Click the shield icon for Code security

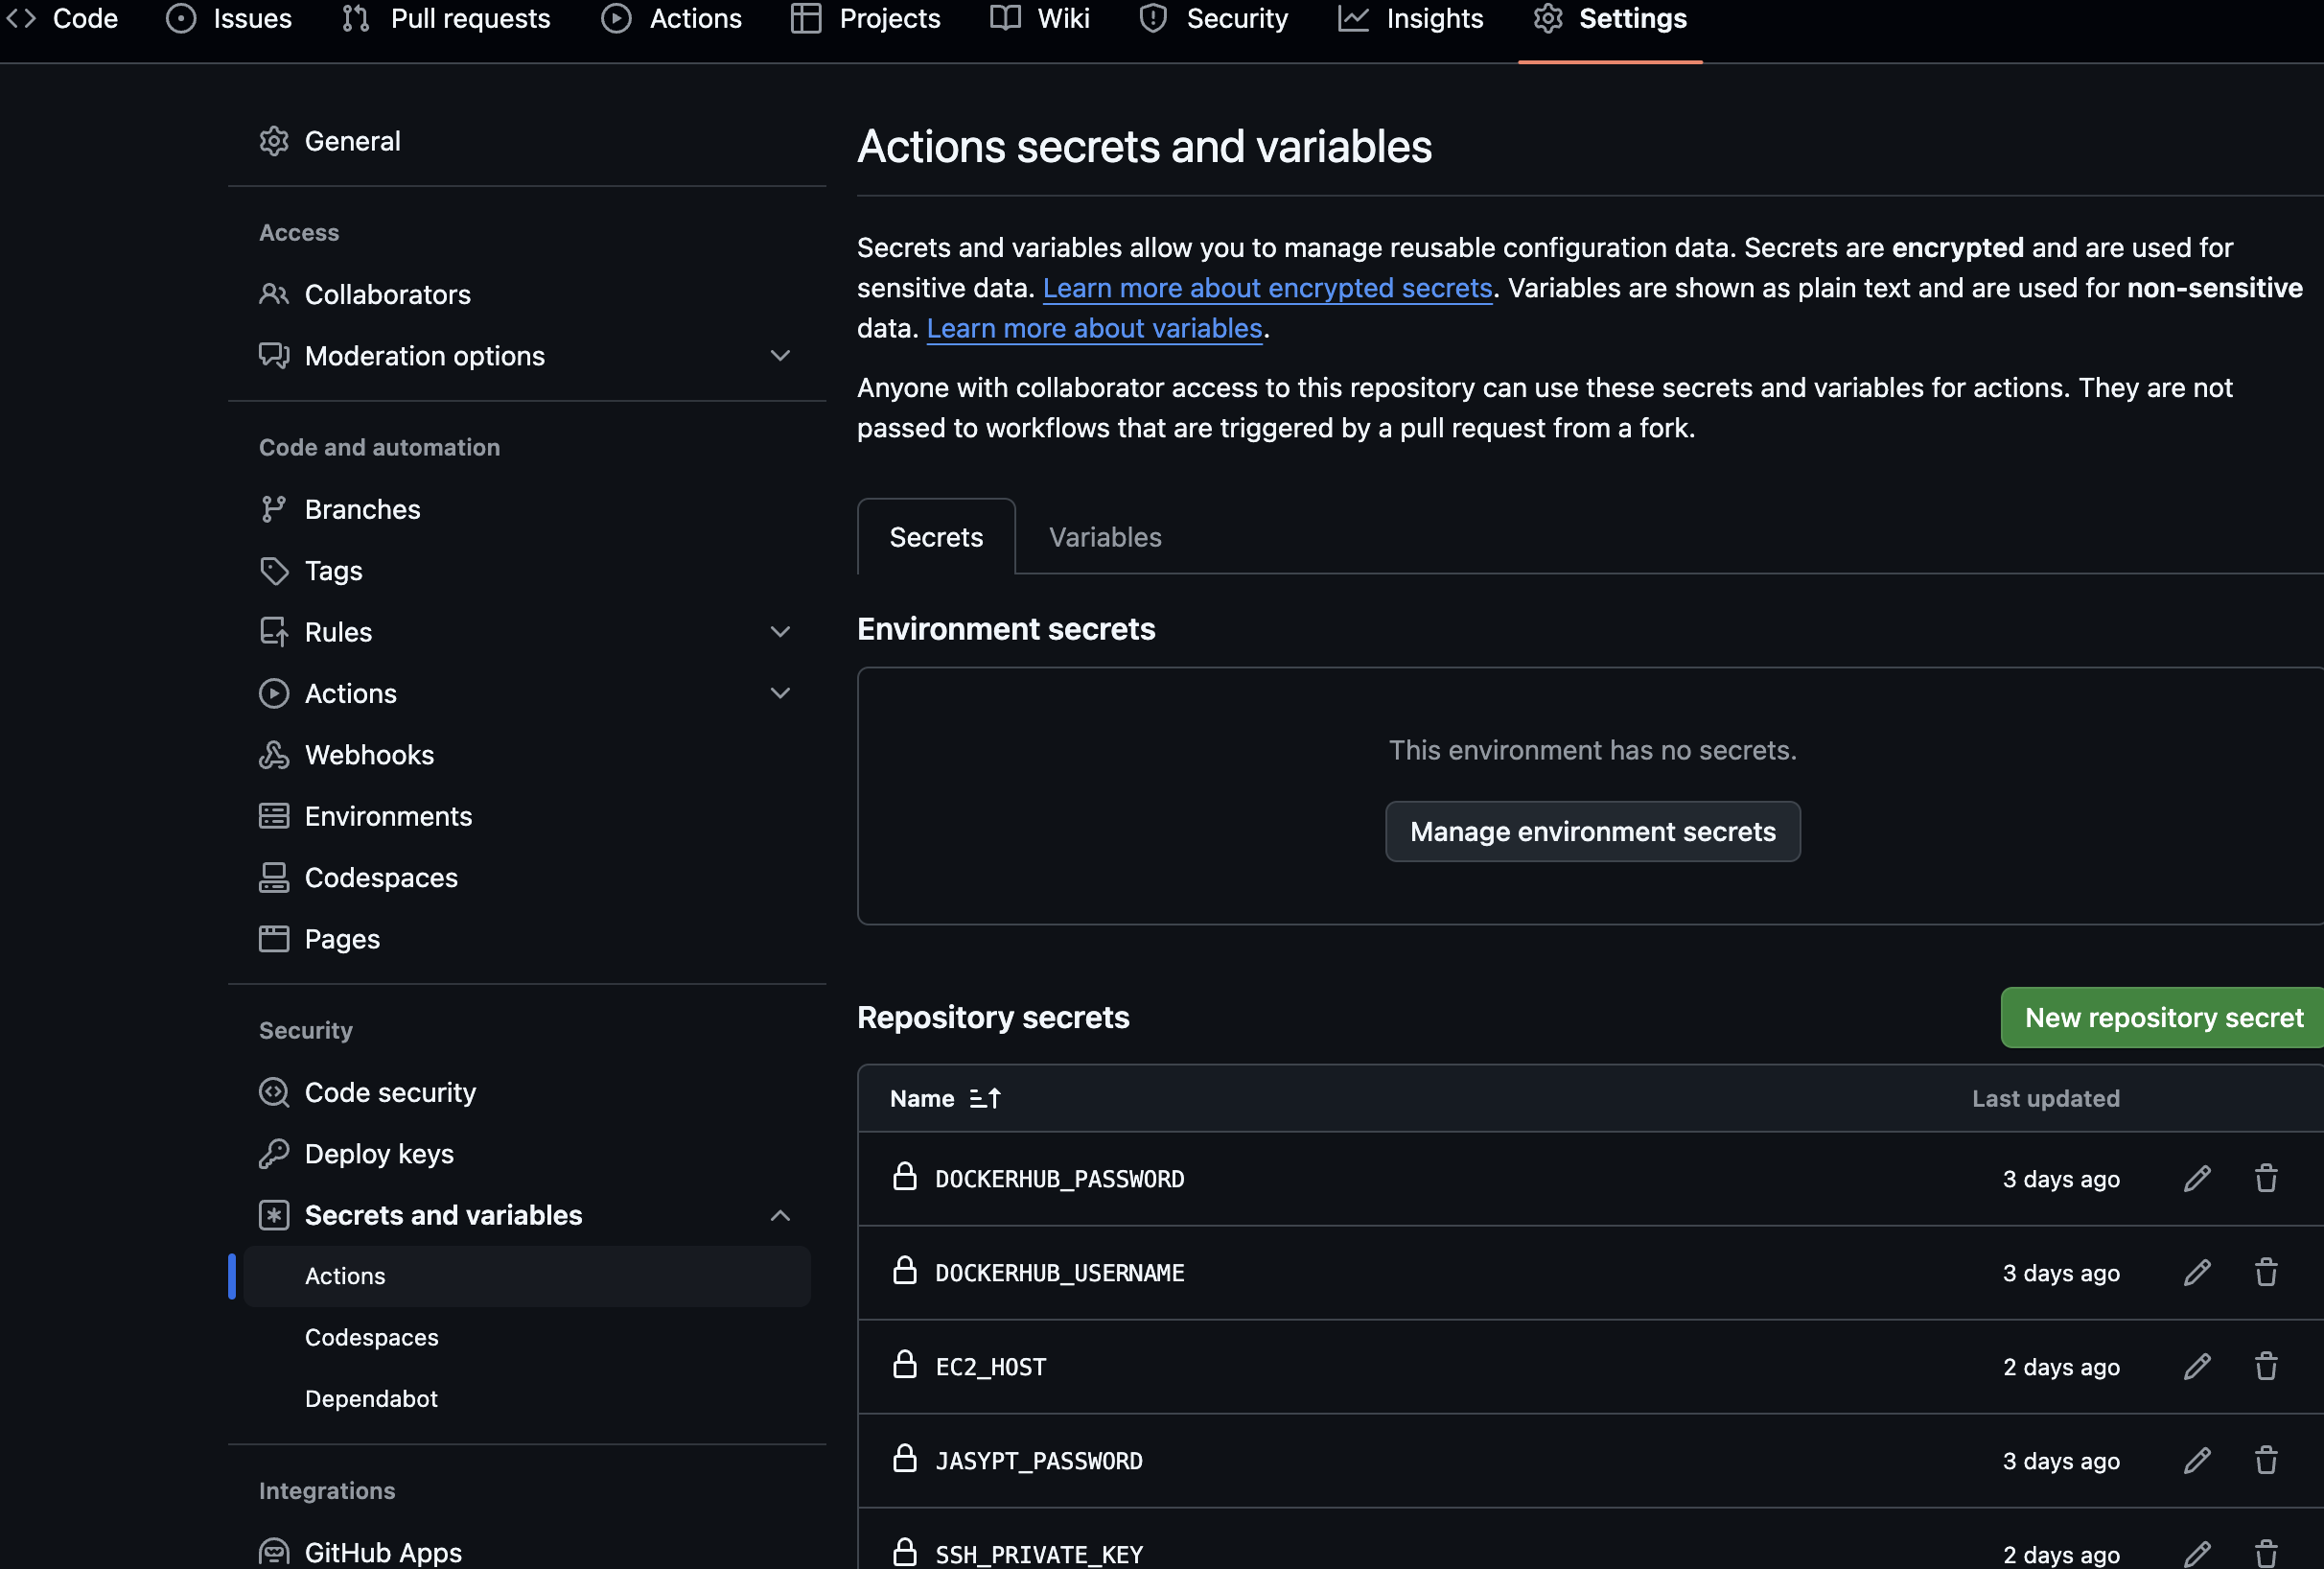(x=273, y=1092)
